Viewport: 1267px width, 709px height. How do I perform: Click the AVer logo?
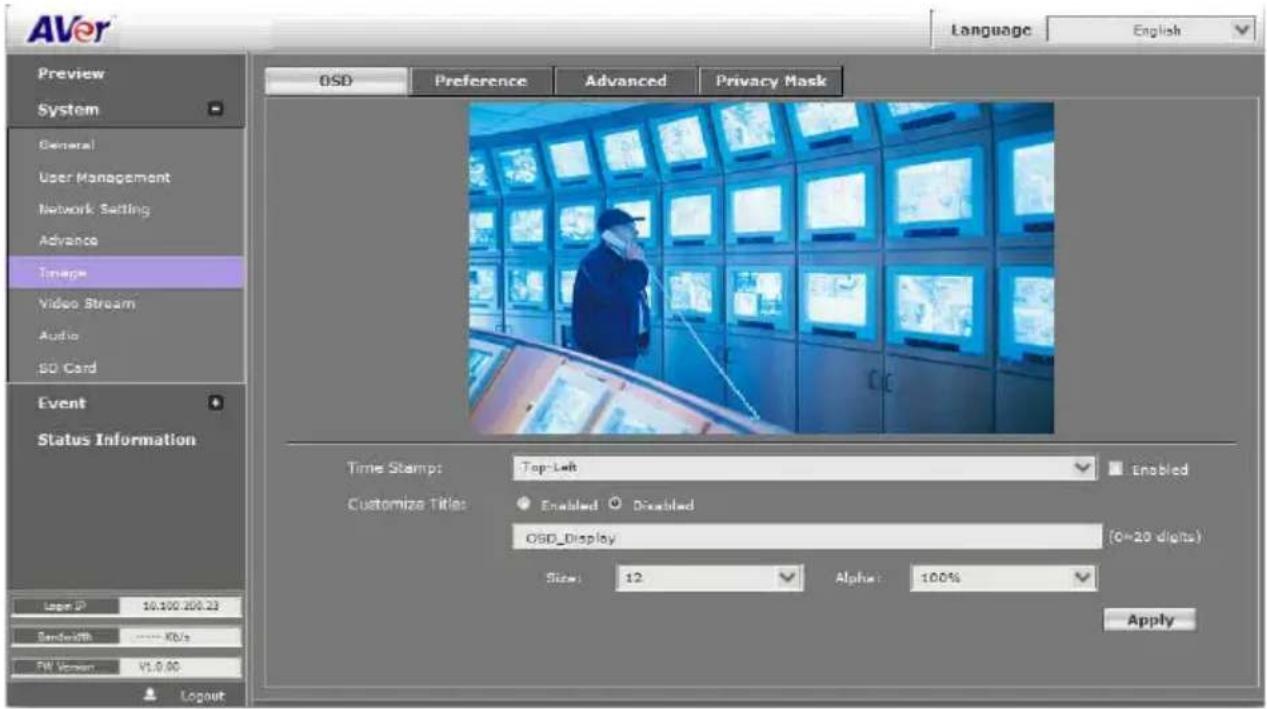coord(67,30)
